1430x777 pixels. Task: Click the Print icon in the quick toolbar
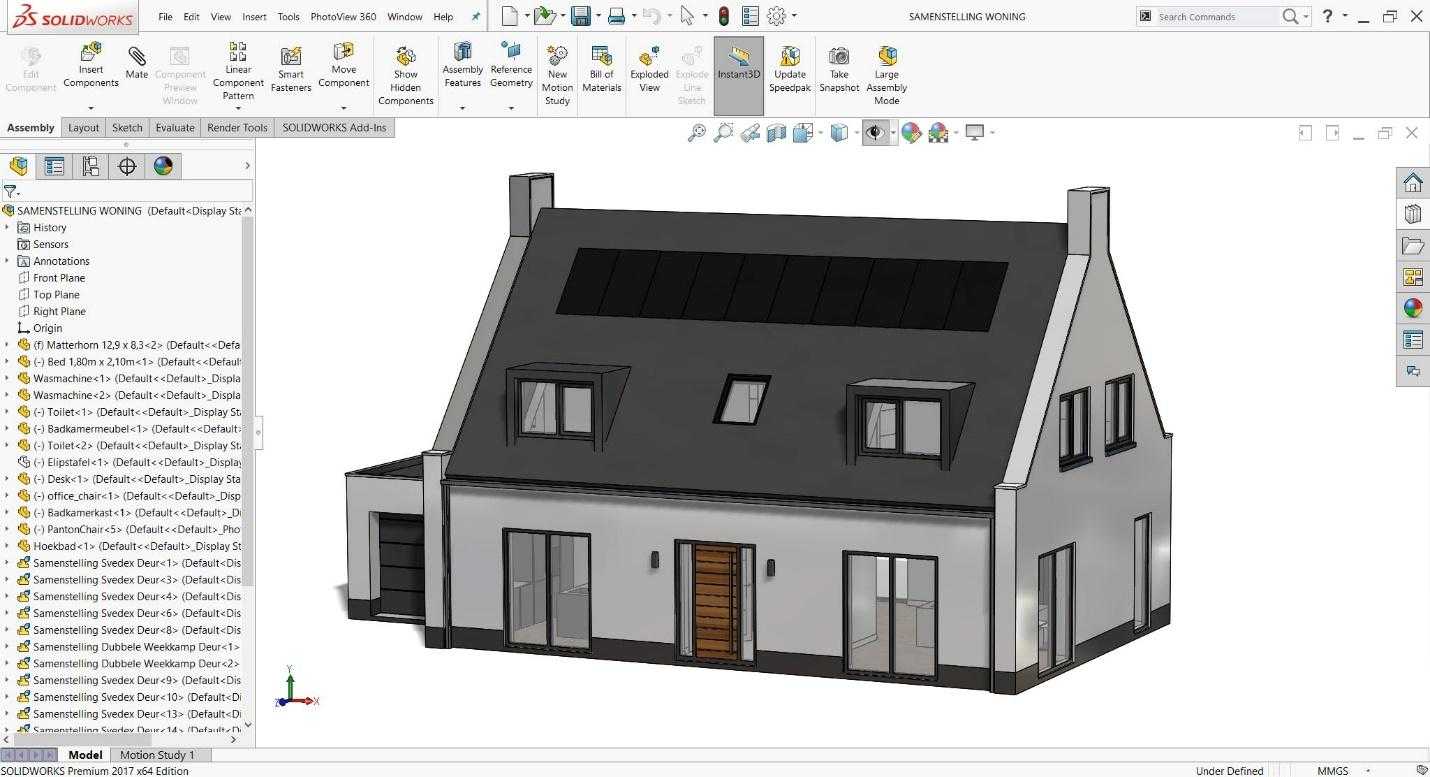point(617,16)
